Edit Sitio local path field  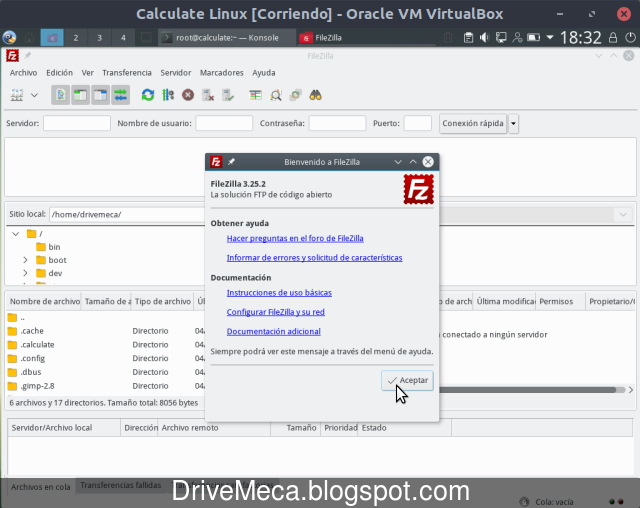point(127,215)
